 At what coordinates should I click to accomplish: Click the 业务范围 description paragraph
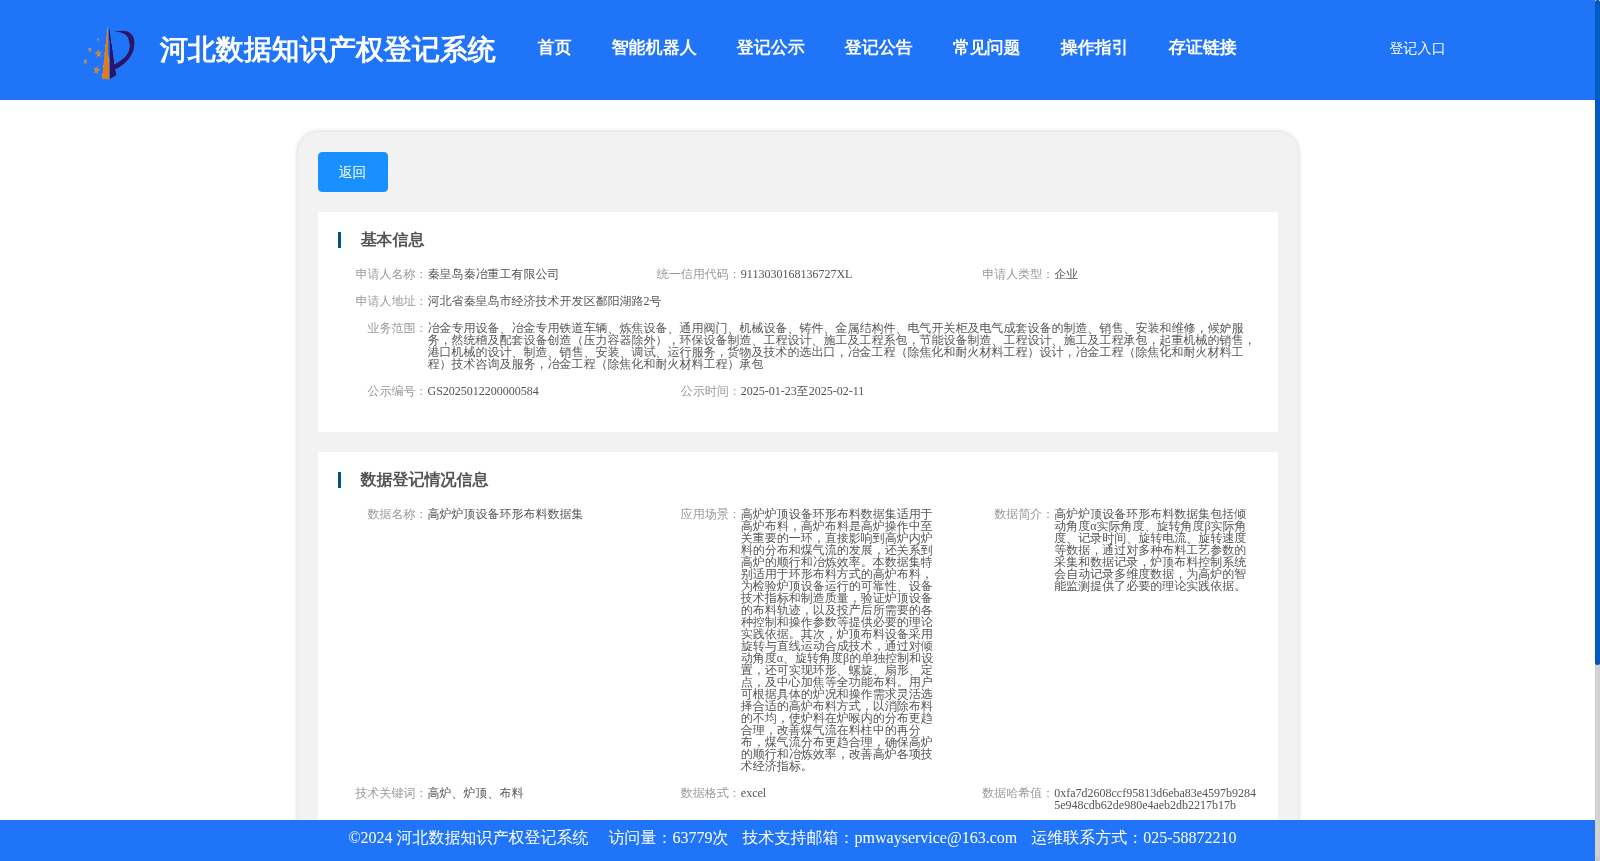(x=840, y=346)
